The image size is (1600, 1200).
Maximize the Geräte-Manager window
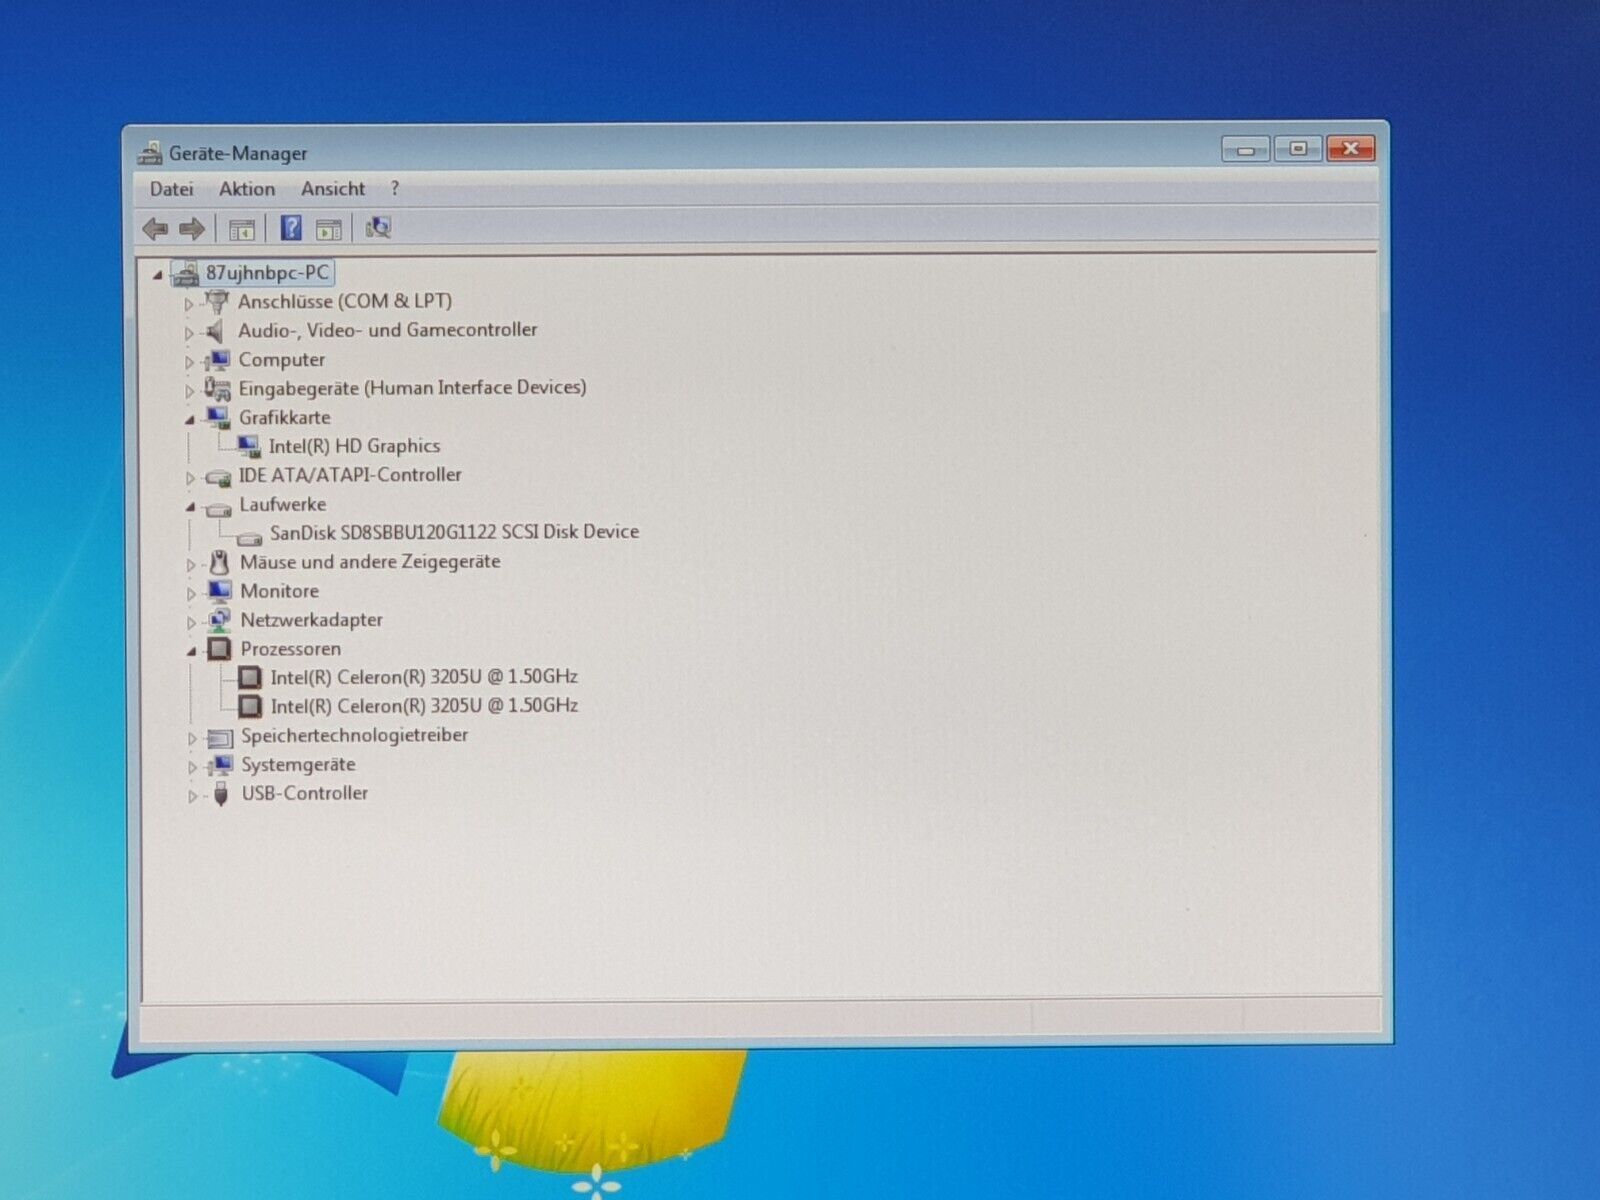(1298, 149)
